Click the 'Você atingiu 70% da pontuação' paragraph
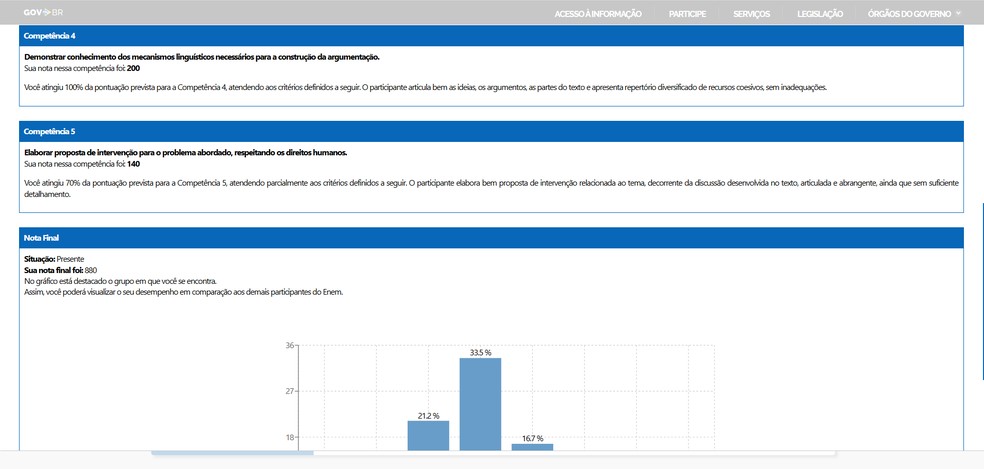 491,188
